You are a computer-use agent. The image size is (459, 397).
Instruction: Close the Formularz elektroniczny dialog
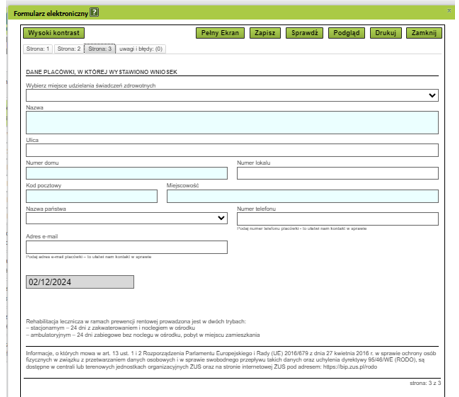click(x=449, y=11)
